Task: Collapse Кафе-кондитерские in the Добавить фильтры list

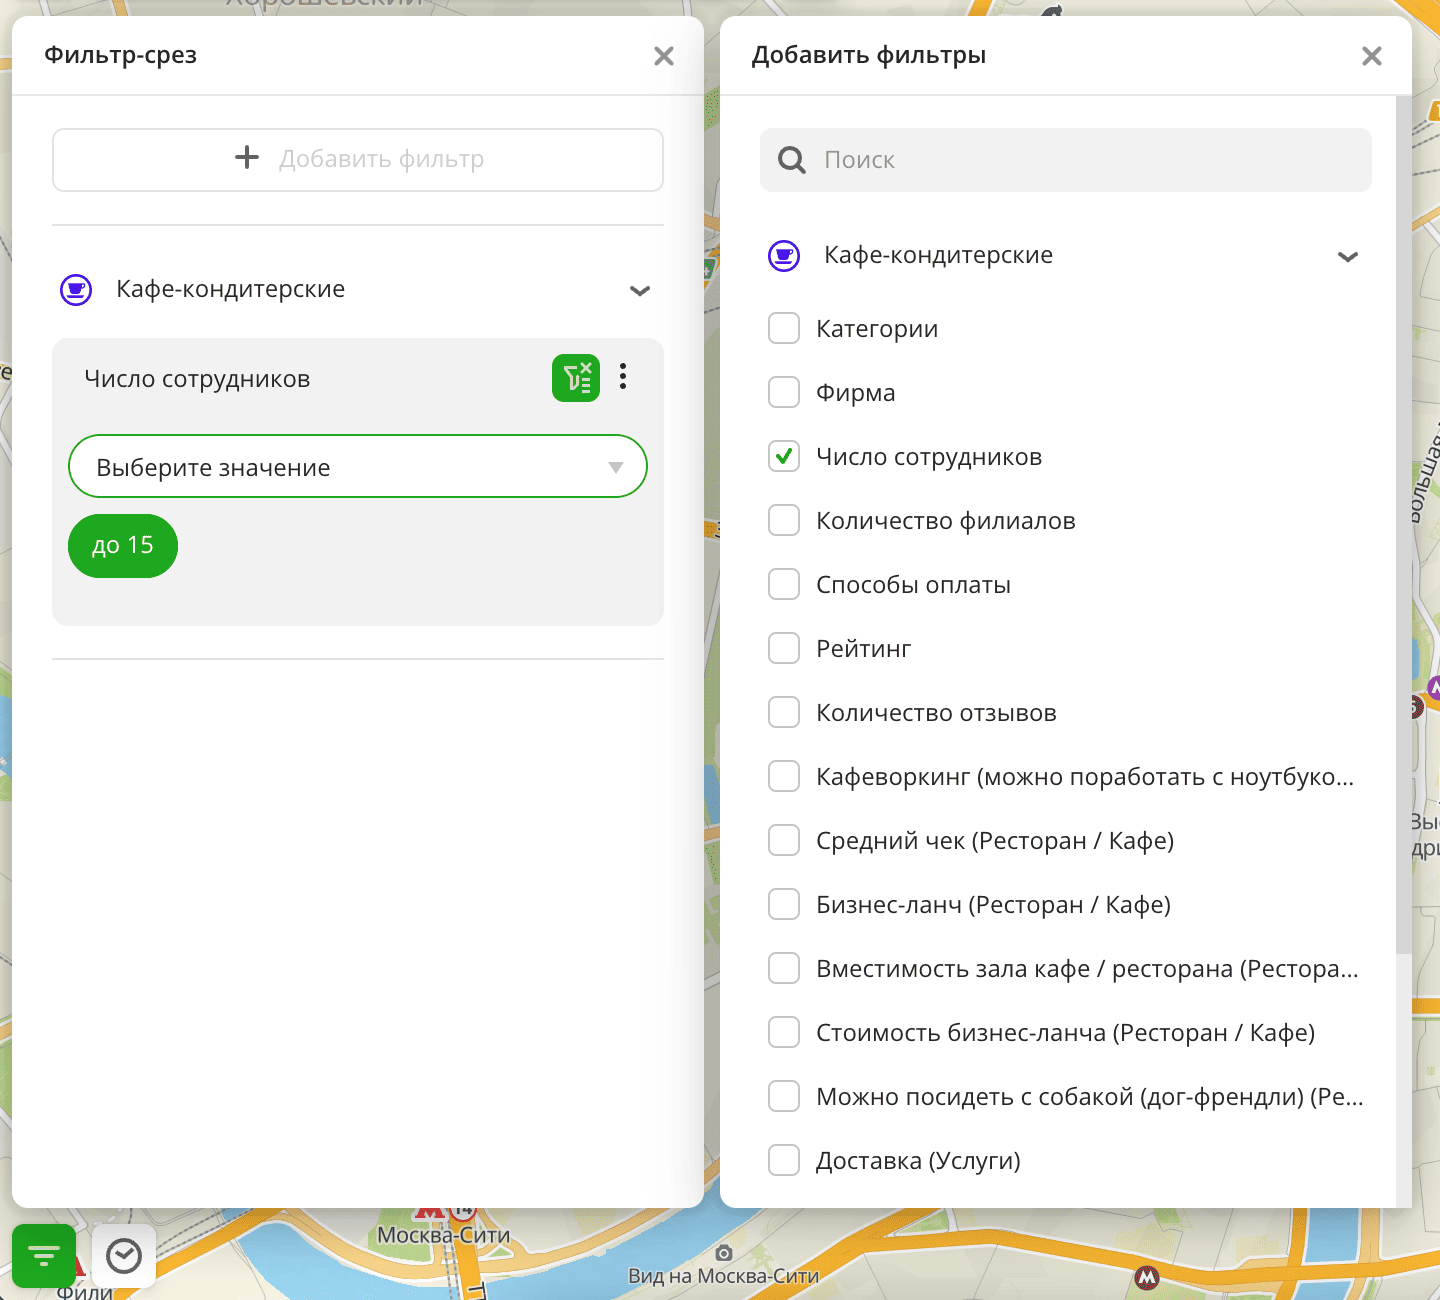Action: (1347, 257)
